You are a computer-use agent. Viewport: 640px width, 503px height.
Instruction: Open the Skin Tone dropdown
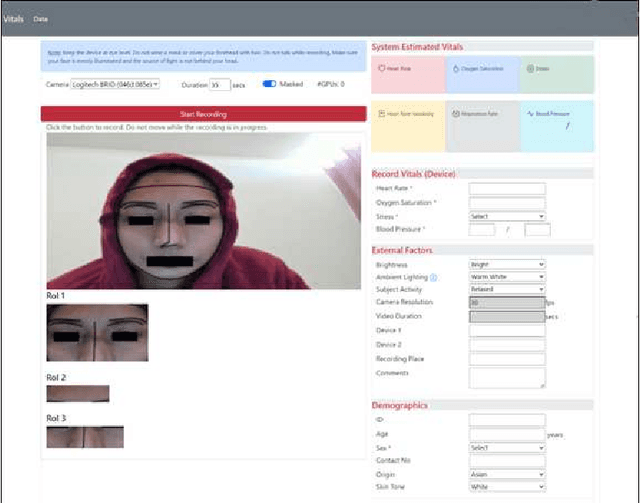(x=507, y=487)
